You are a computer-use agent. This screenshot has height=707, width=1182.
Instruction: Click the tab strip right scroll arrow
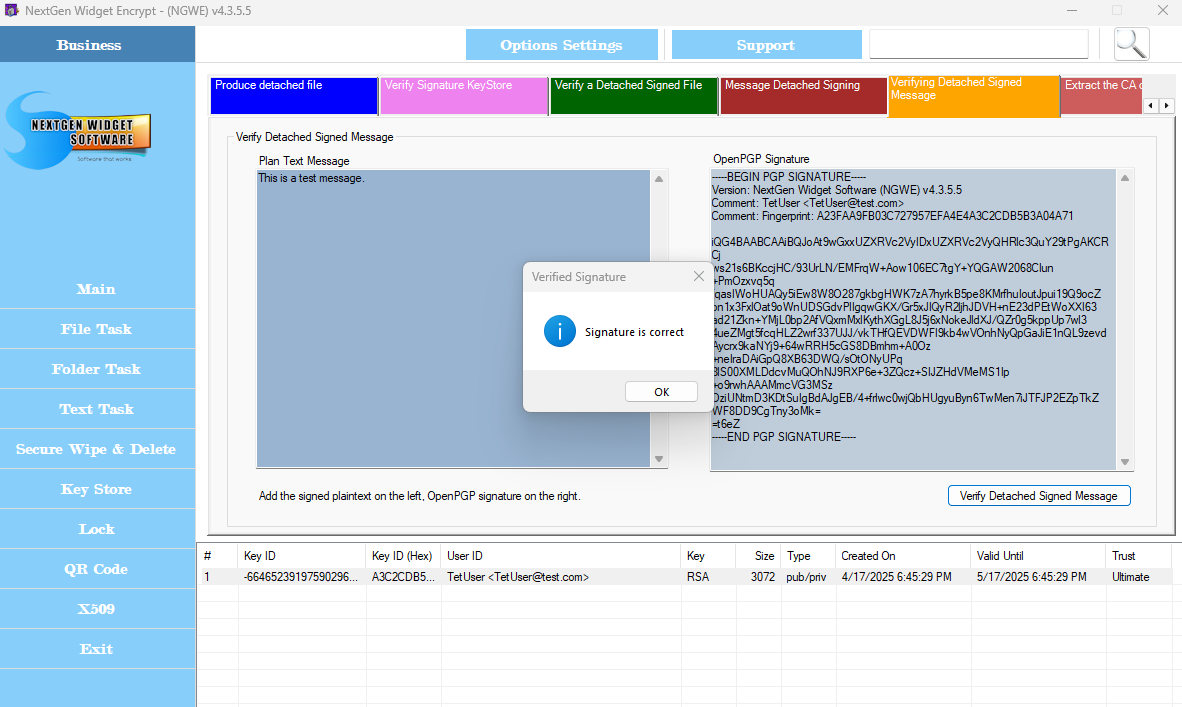[1166, 106]
